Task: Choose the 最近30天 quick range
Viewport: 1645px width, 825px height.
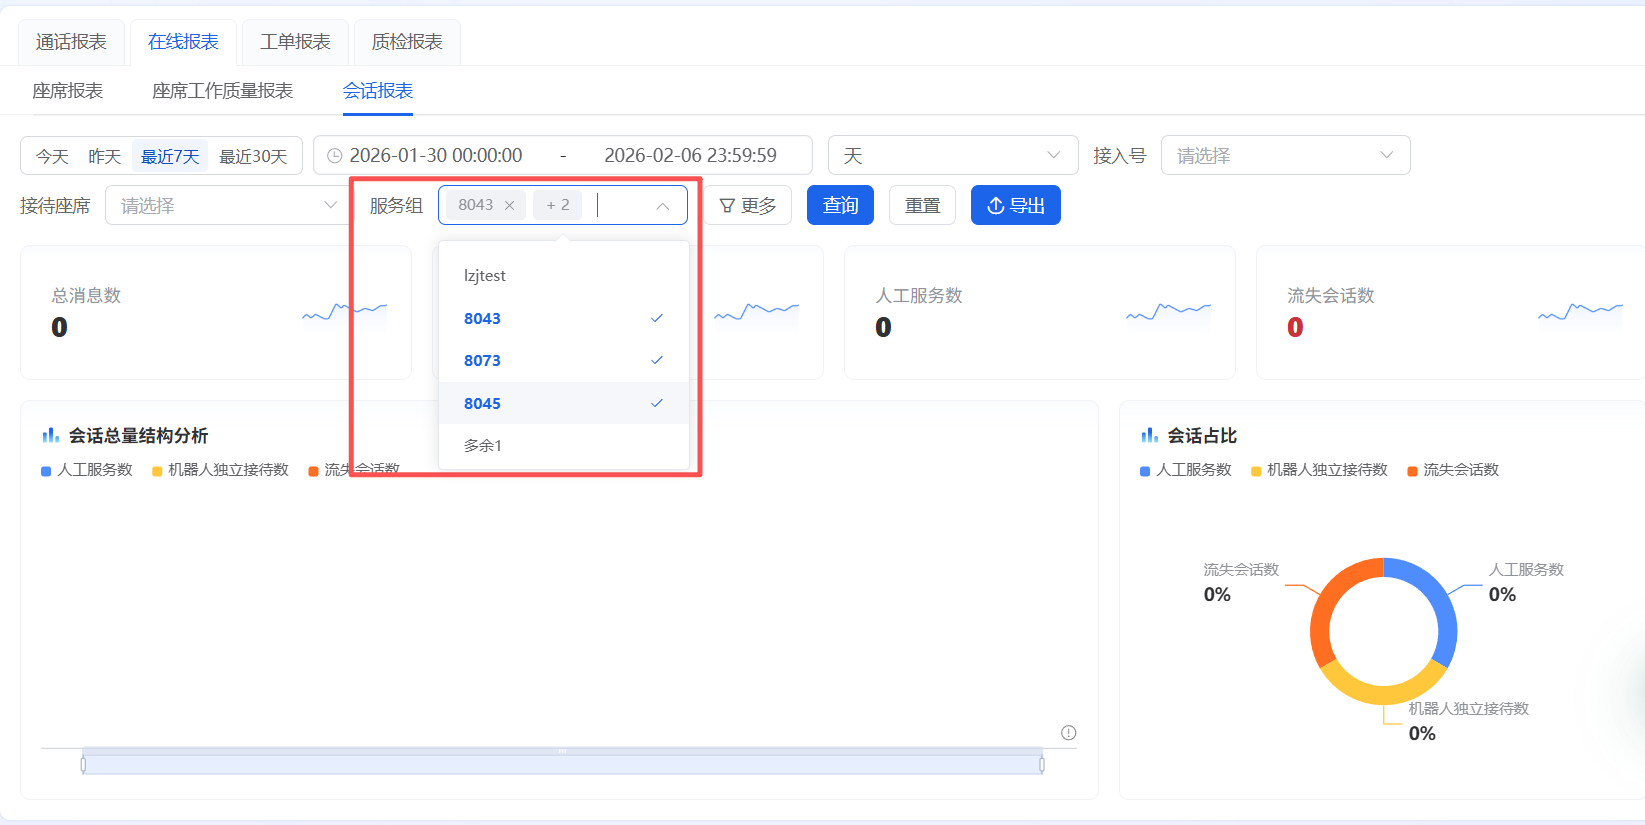Action: coord(253,156)
